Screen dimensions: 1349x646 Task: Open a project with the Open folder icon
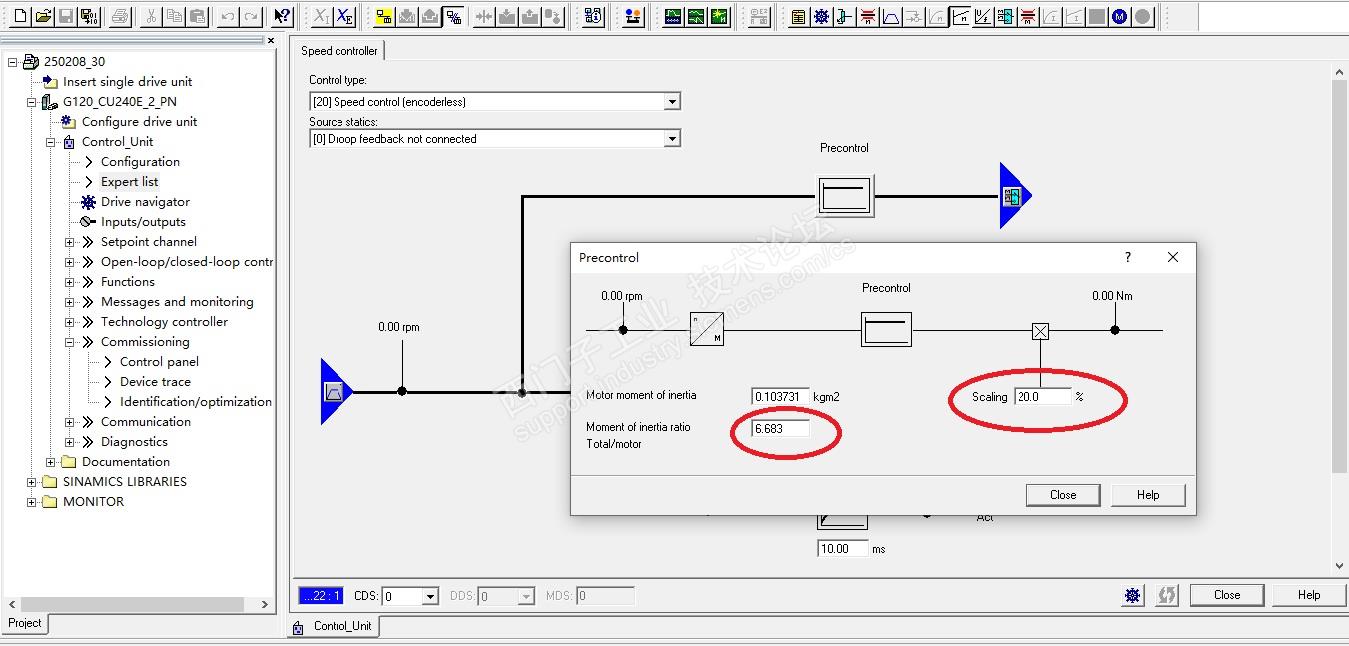[x=43, y=16]
